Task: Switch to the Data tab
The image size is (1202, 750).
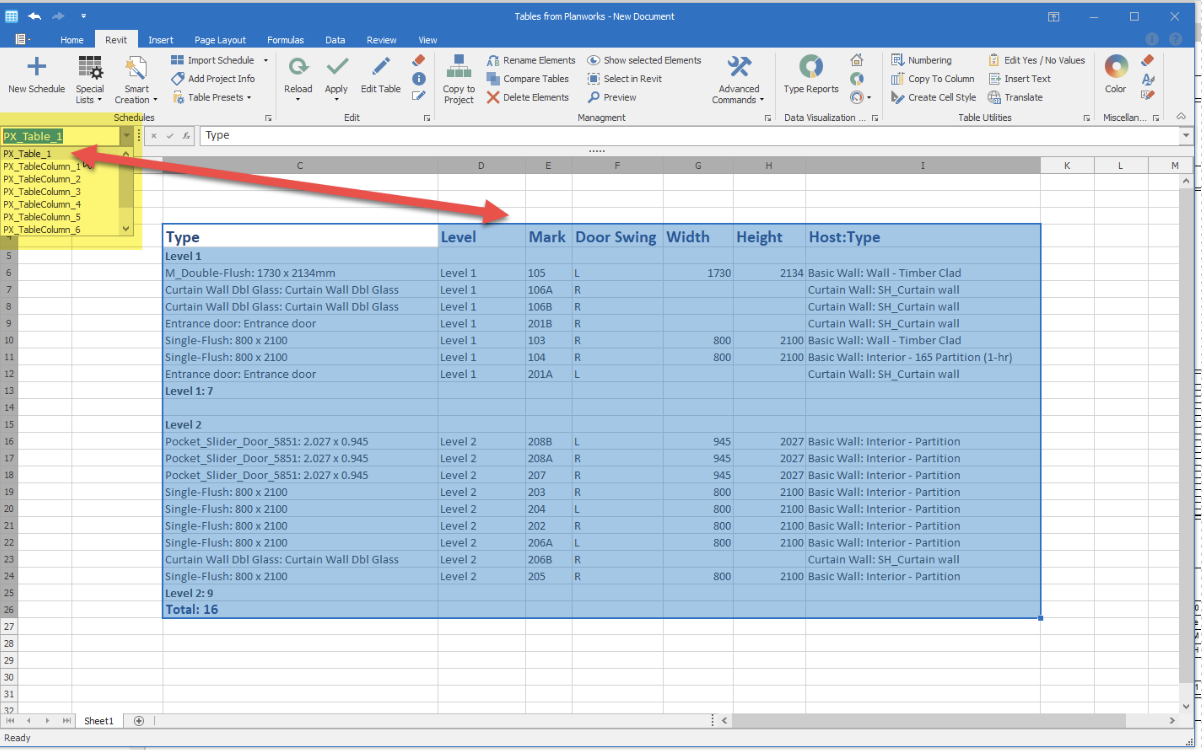Action: [335, 40]
